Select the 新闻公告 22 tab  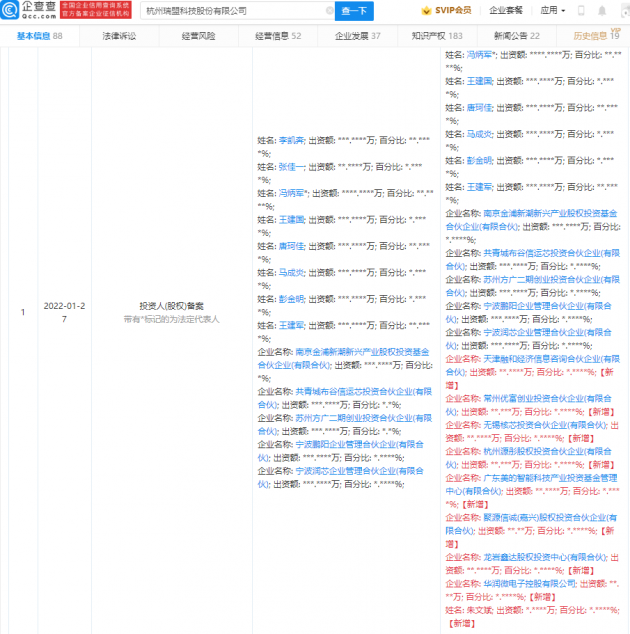coord(517,36)
